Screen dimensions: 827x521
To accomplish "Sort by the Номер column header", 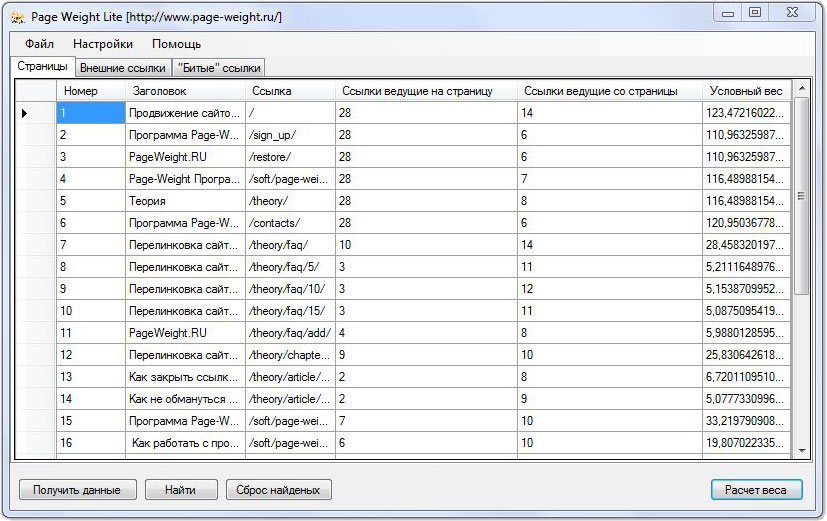I will click(91, 91).
